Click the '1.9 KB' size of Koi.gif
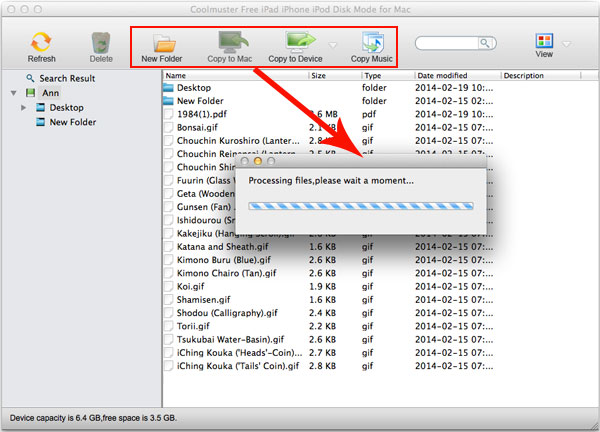 322,287
